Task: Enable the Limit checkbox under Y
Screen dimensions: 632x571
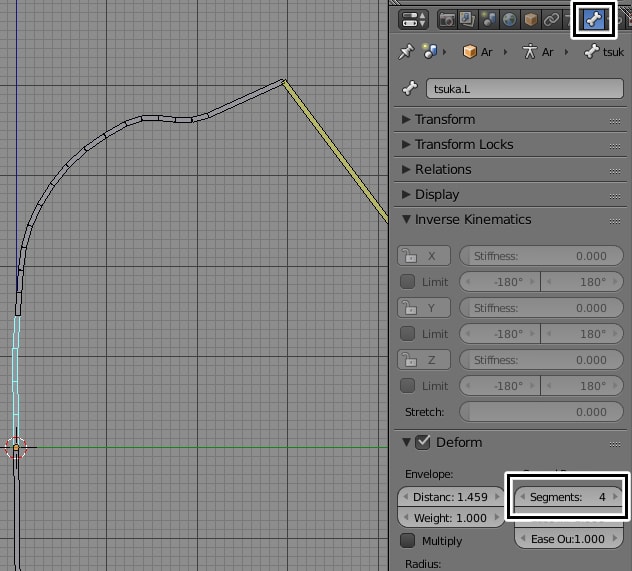Action: [407, 334]
